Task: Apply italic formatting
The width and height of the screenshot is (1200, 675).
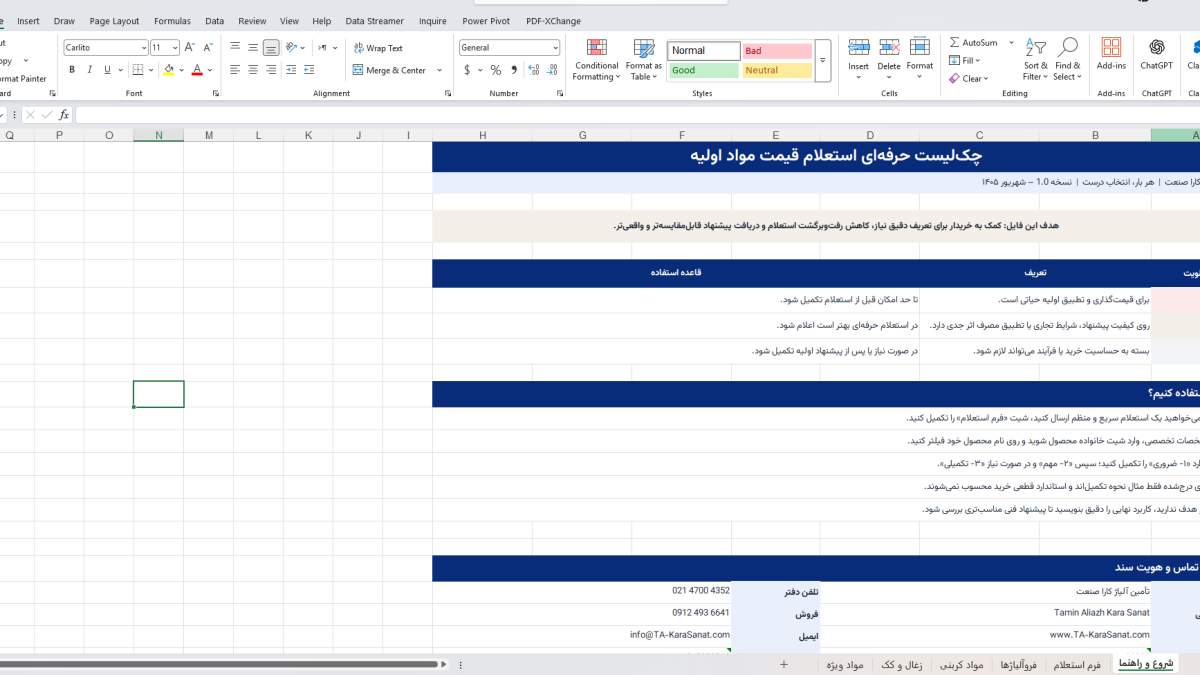Action: tap(90, 70)
